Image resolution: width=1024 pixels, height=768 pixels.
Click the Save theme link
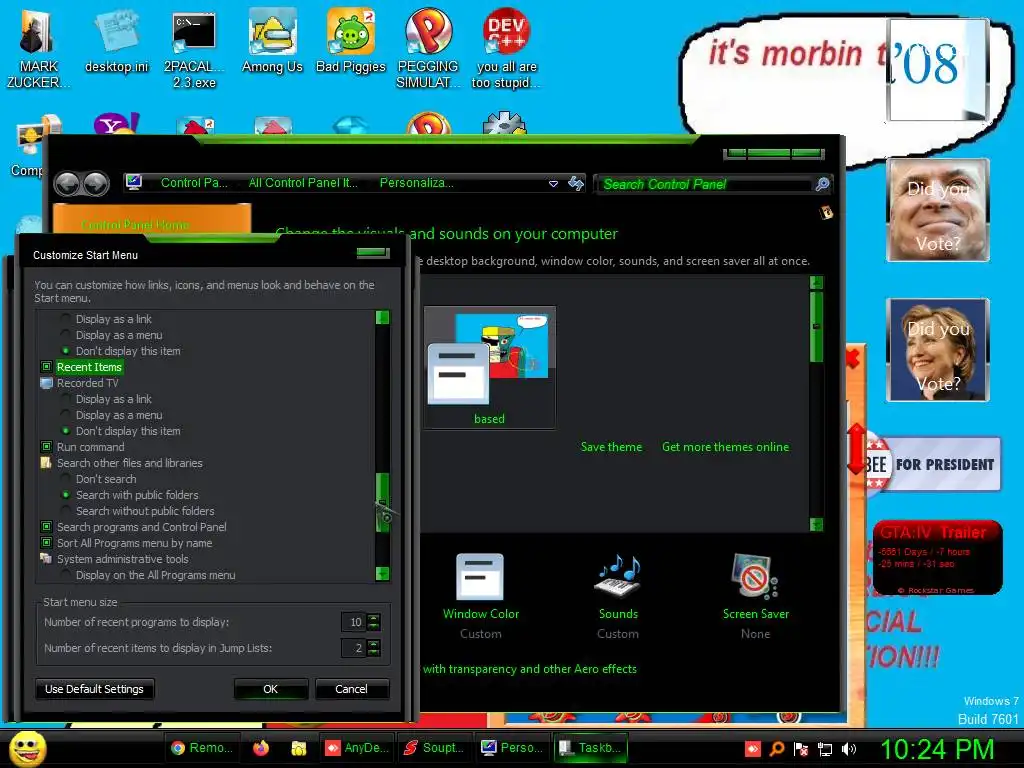pyautogui.click(x=611, y=447)
